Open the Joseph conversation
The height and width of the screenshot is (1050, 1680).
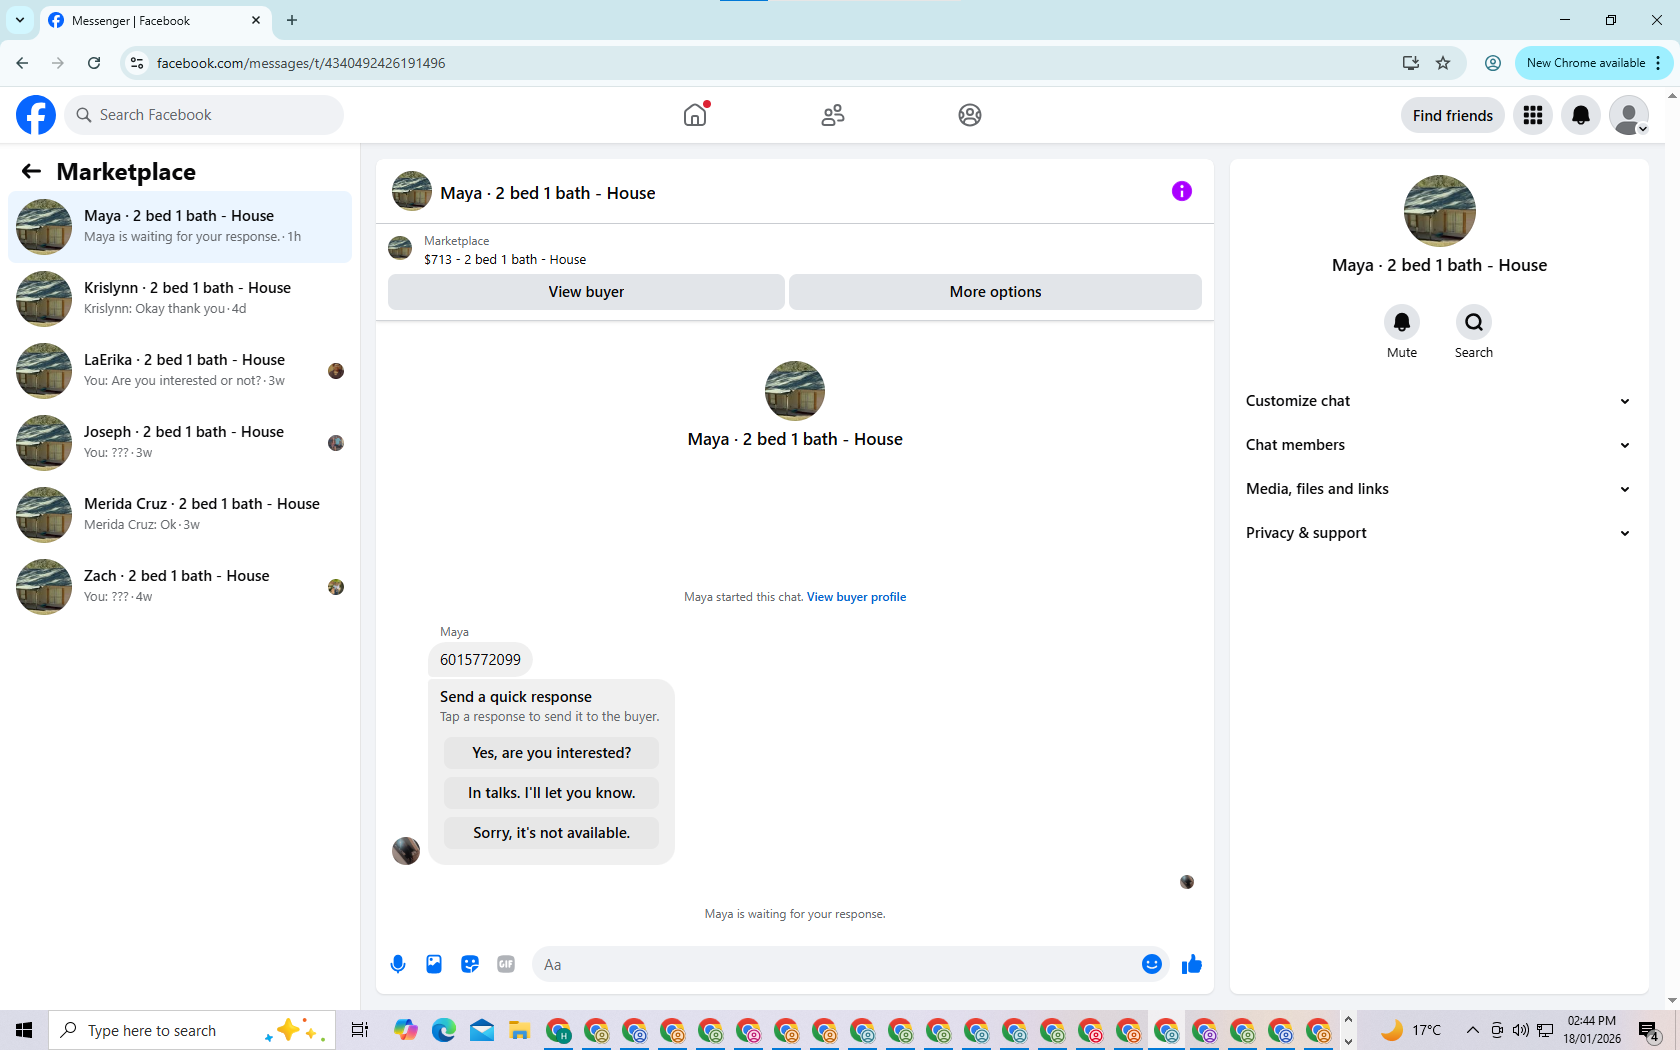(180, 443)
